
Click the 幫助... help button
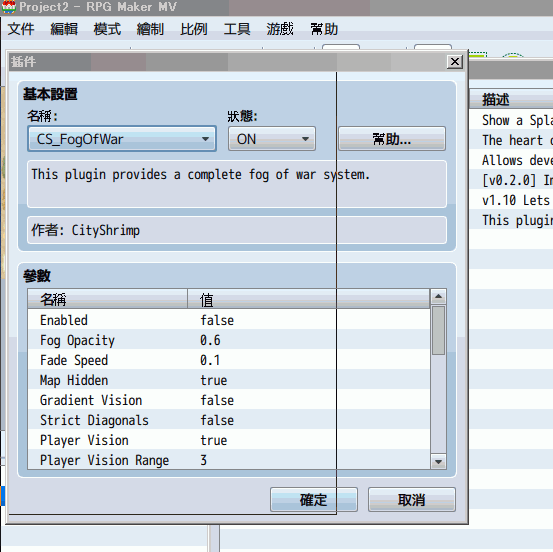click(x=392, y=139)
